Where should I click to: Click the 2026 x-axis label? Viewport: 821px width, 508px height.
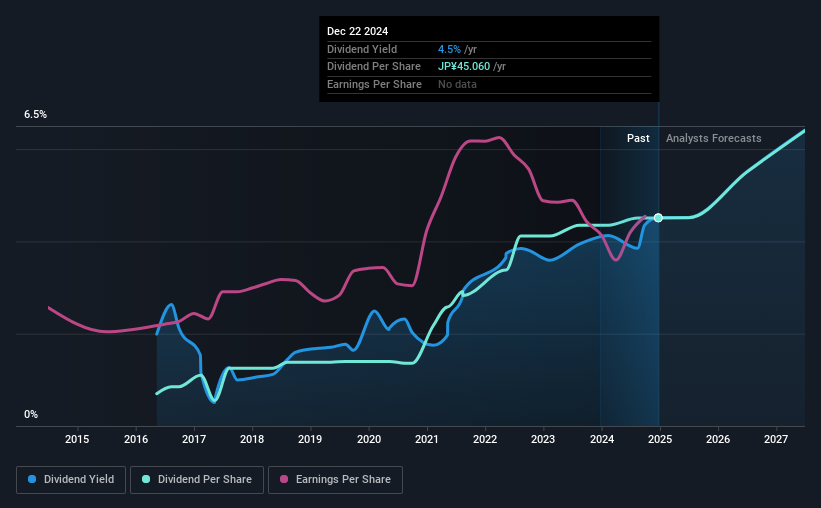pos(718,439)
